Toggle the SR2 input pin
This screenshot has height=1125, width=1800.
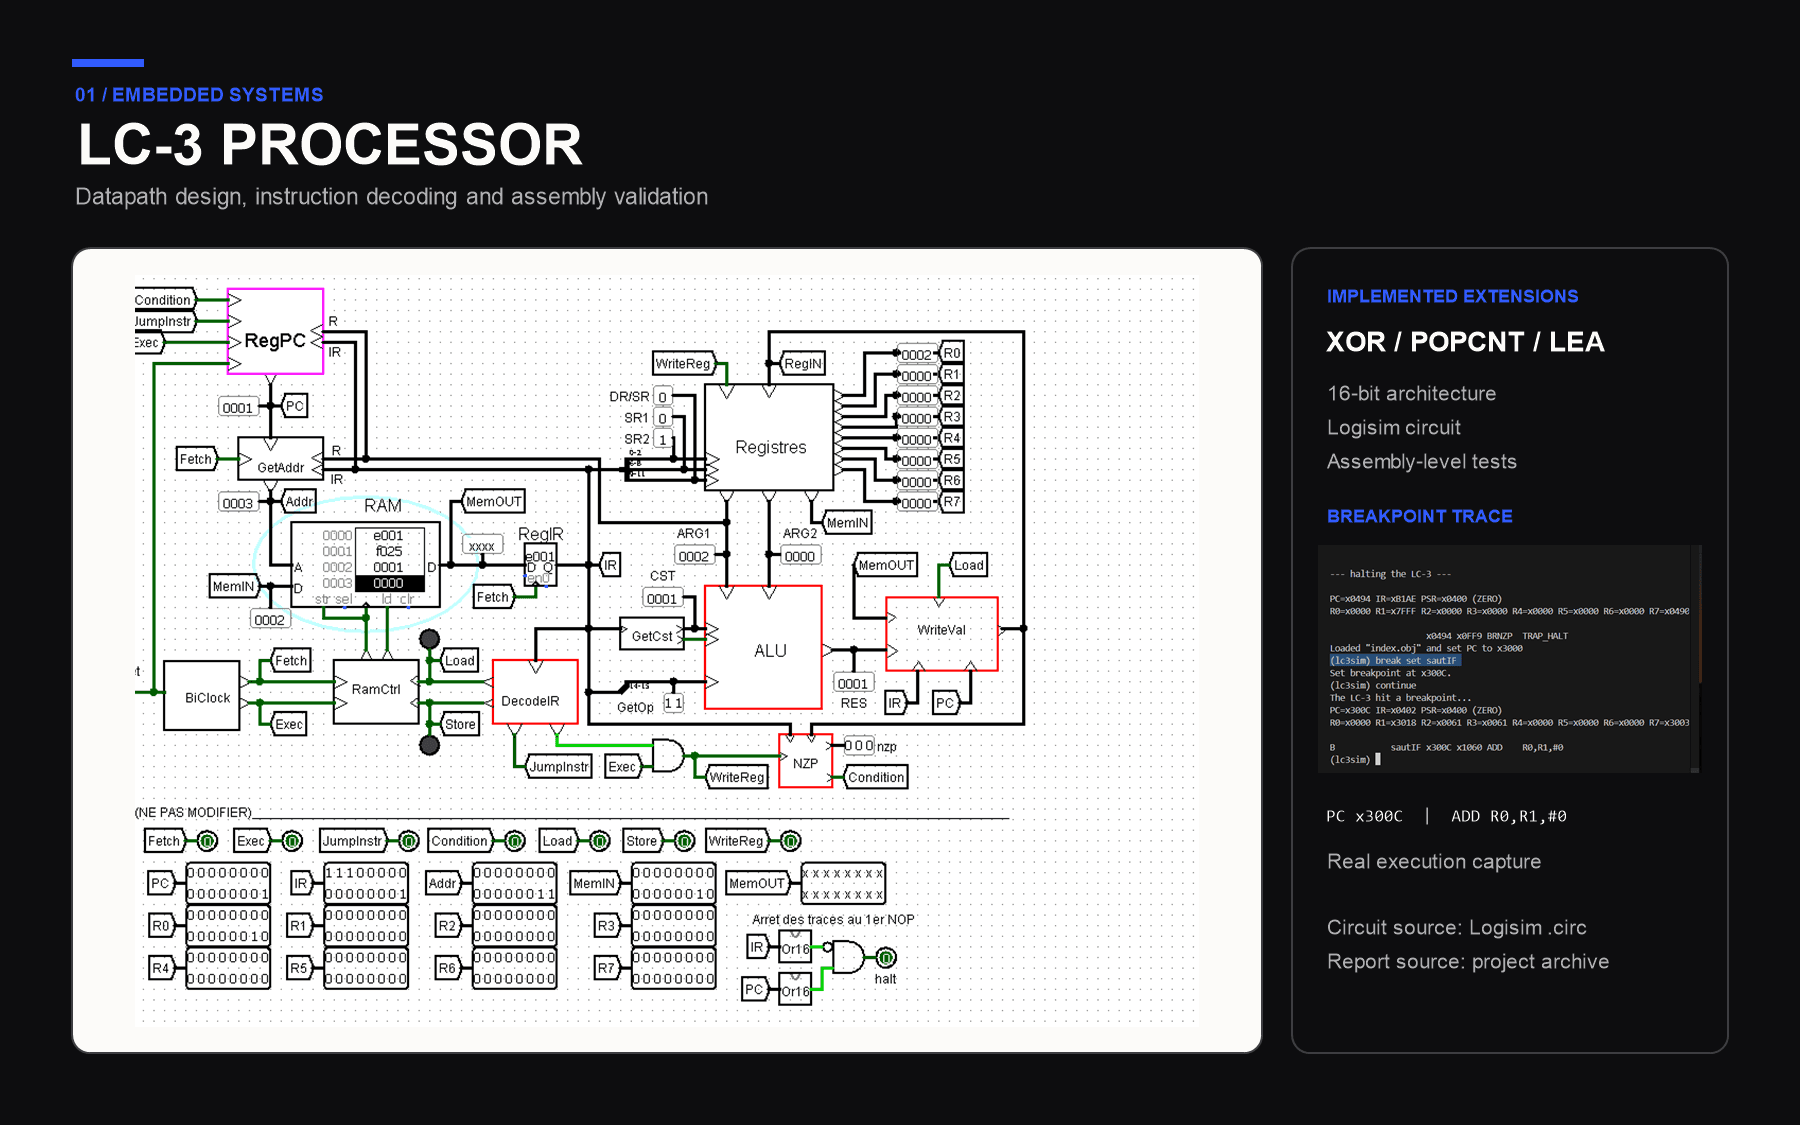point(662,439)
